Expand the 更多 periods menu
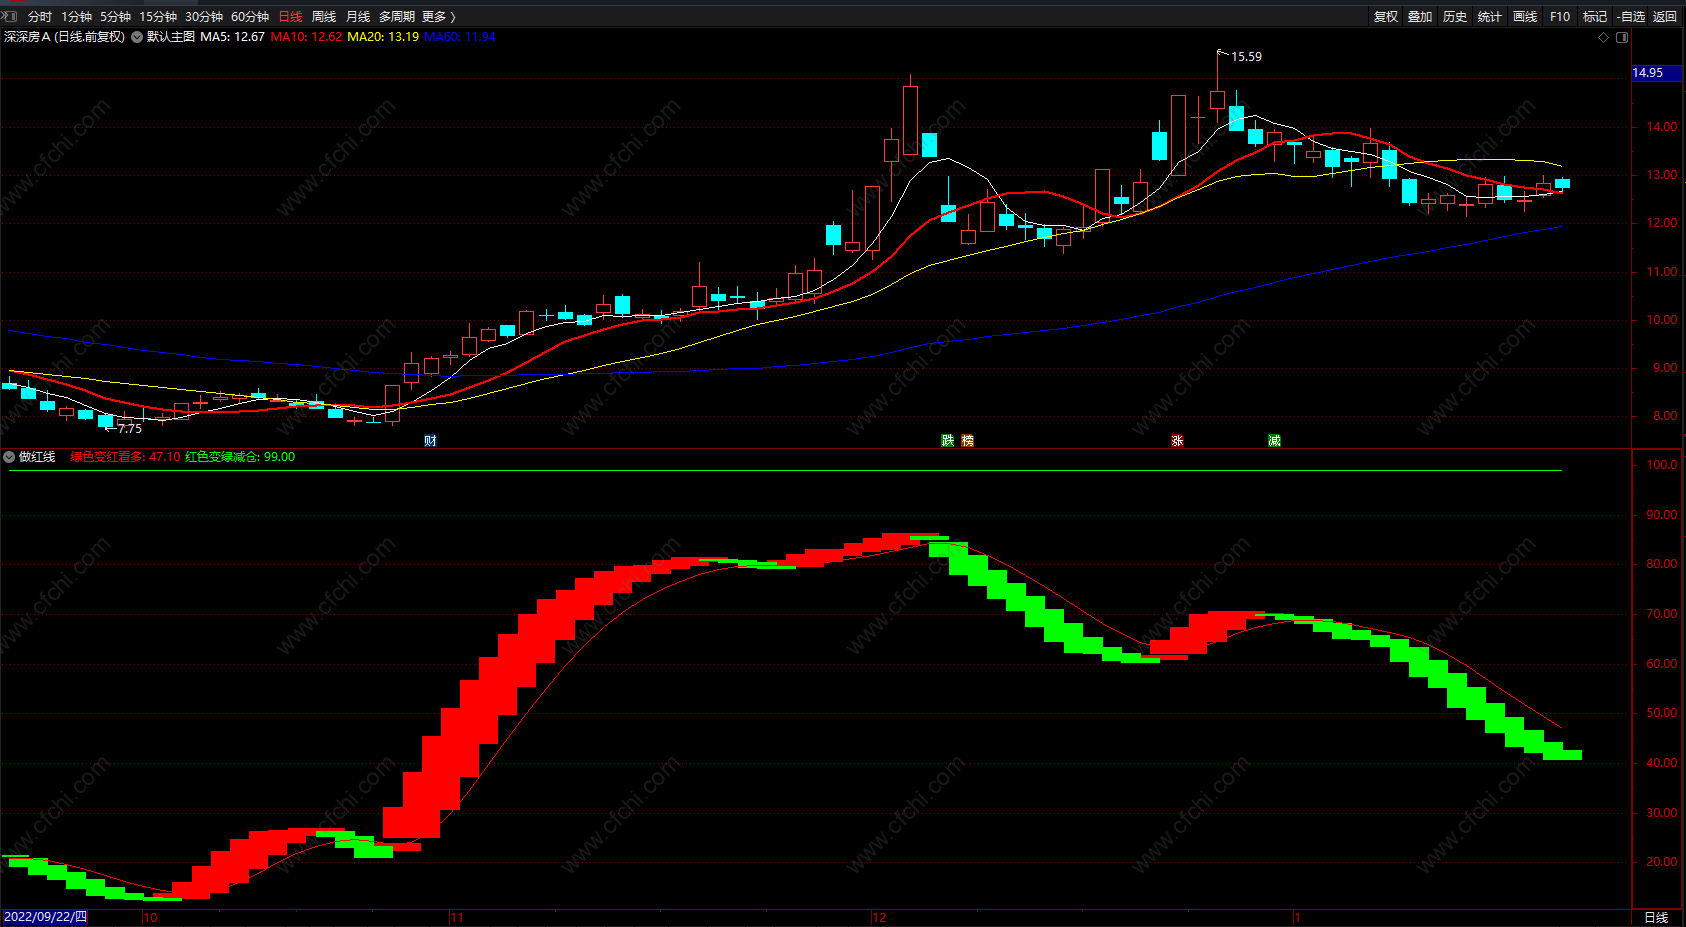This screenshot has width=1686, height=927. point(439,16)
